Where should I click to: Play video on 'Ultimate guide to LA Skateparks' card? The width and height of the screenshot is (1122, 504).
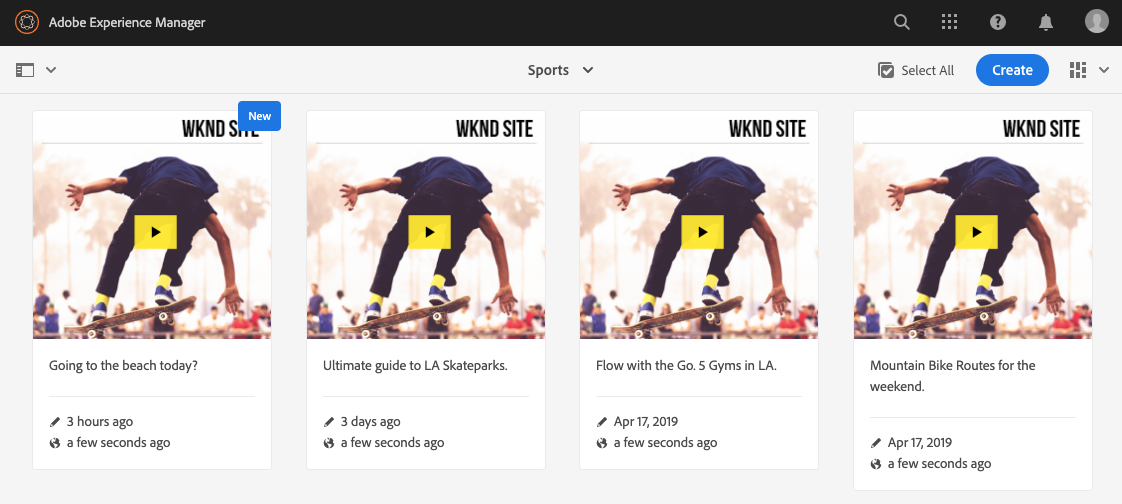pyautogui.click(x=429, y=232)
